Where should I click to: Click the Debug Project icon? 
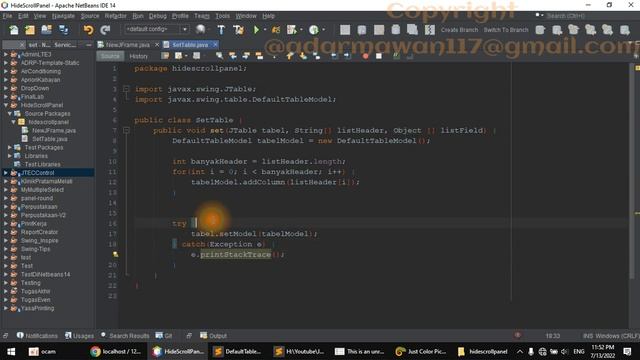point(276,29)
